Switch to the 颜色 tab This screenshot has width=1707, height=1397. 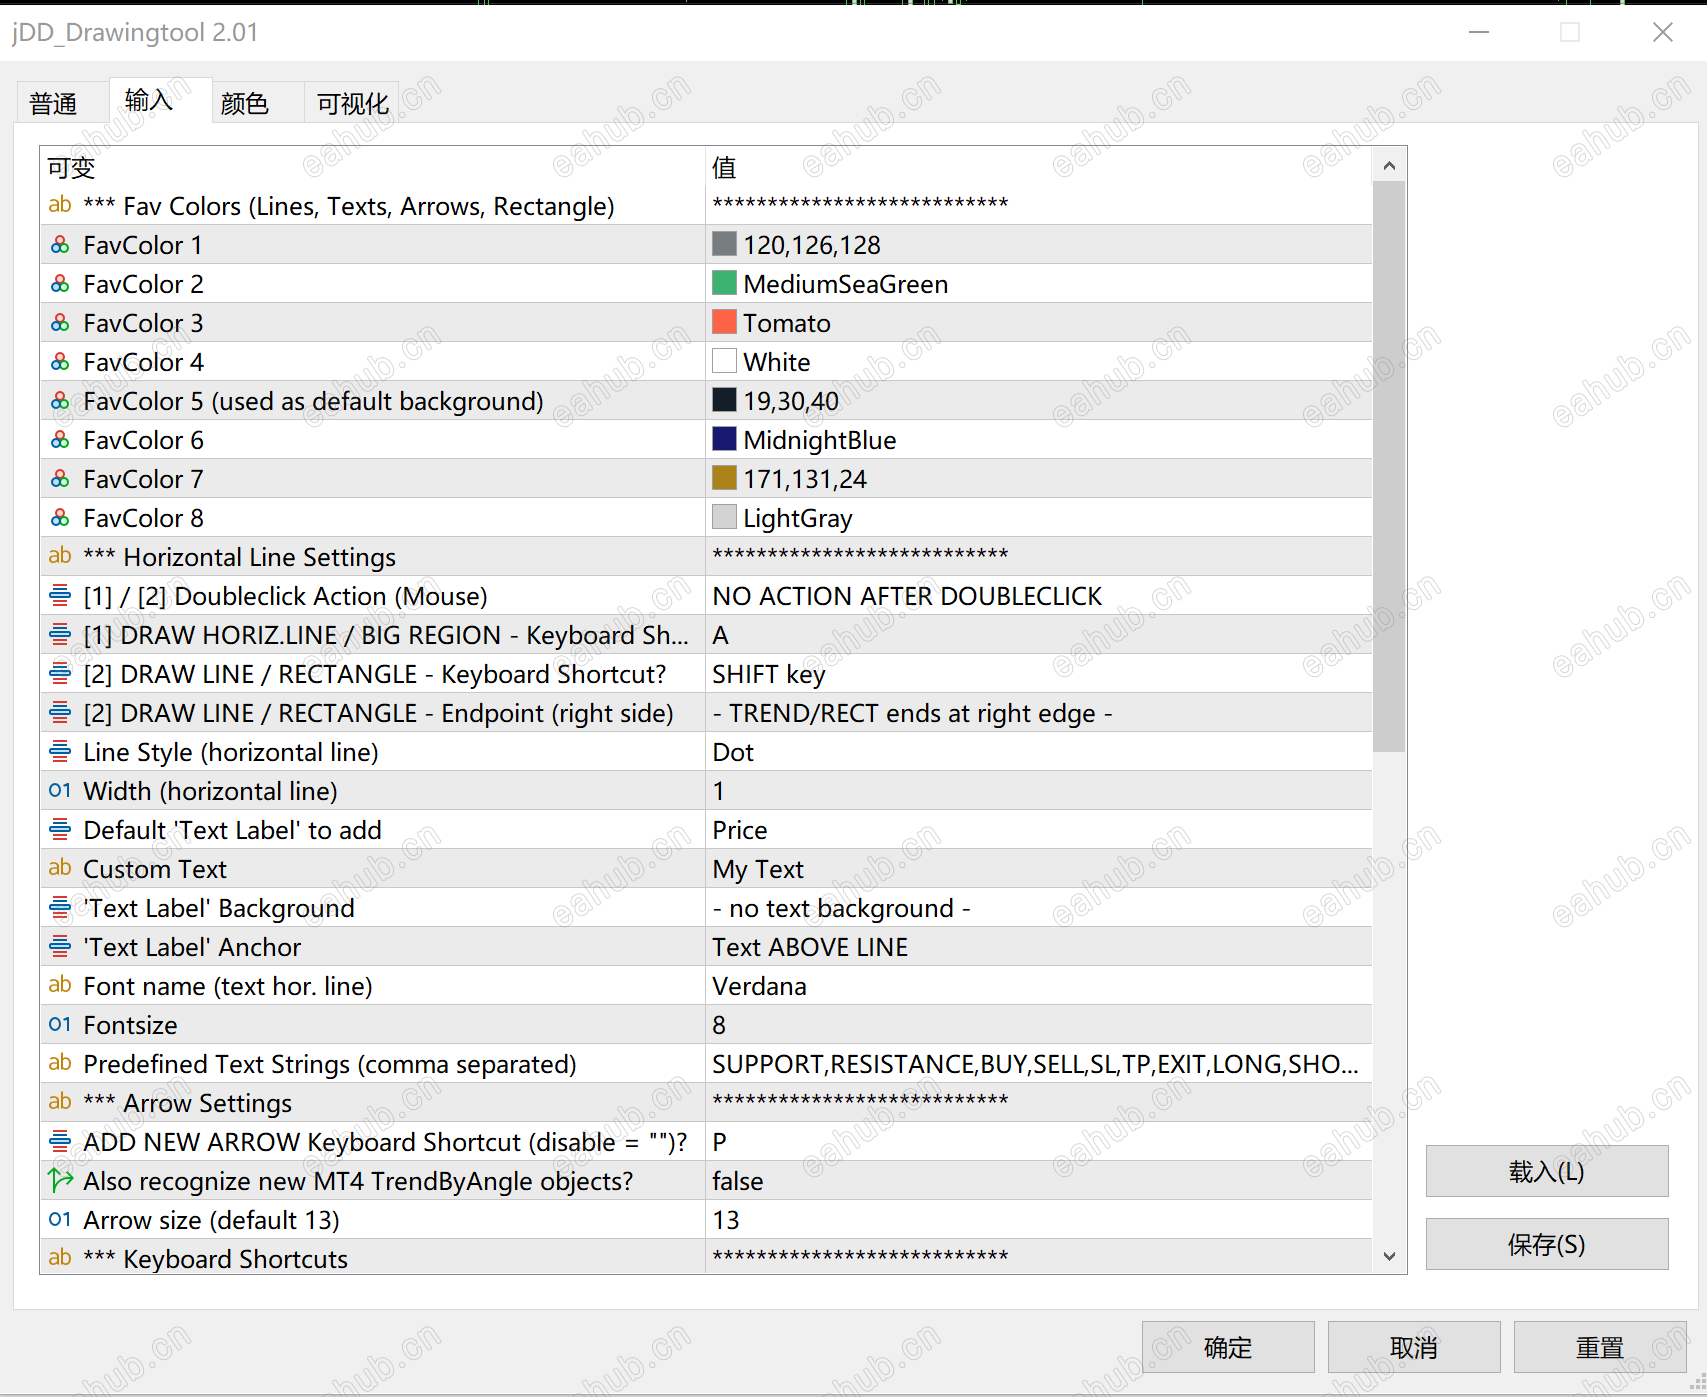[x=257, y=103]
